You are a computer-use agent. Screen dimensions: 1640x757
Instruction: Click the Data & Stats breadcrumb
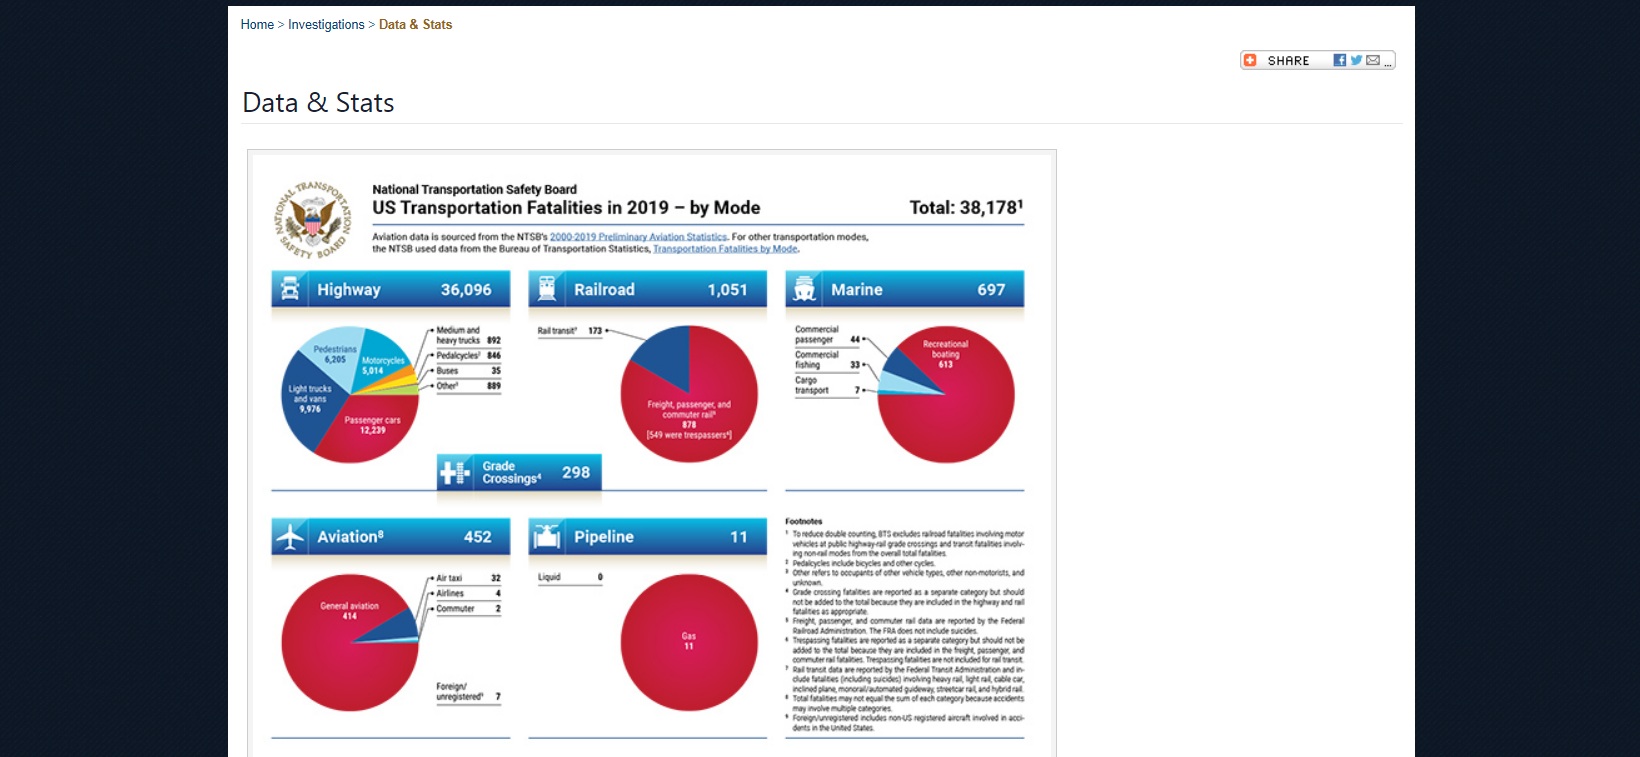click(x=415, y=25)
